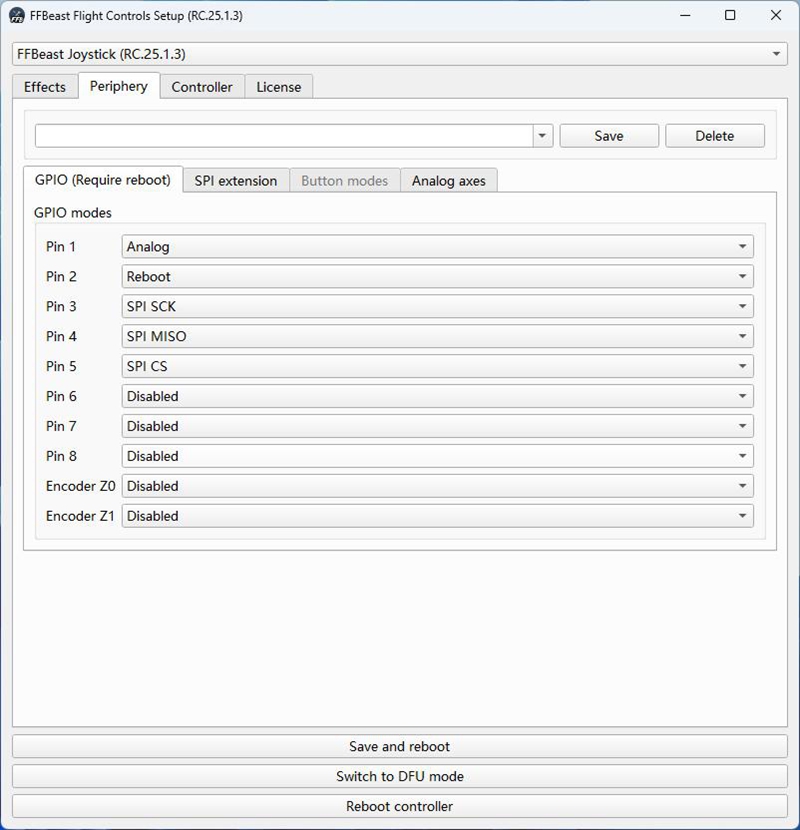Image resolution: width=800 pixels, height=830 pixels.
Task: Expand the profile preset dropdown arrow
Action: click(543, 136)
